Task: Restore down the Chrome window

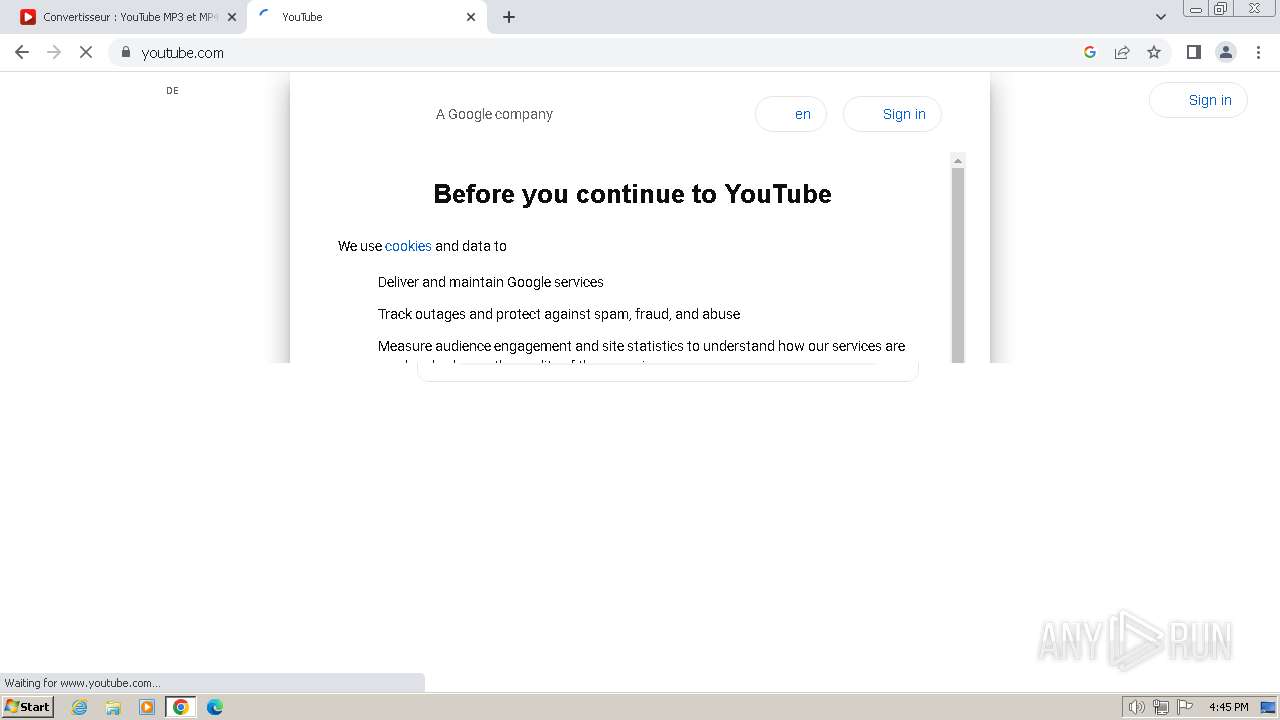Action: tap(1220, 9)
